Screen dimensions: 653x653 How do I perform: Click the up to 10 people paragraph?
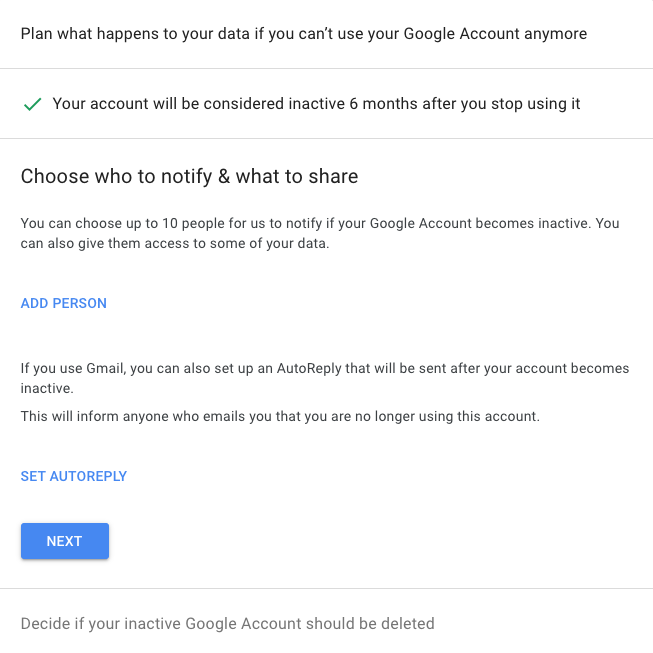[x=320, y=233]
